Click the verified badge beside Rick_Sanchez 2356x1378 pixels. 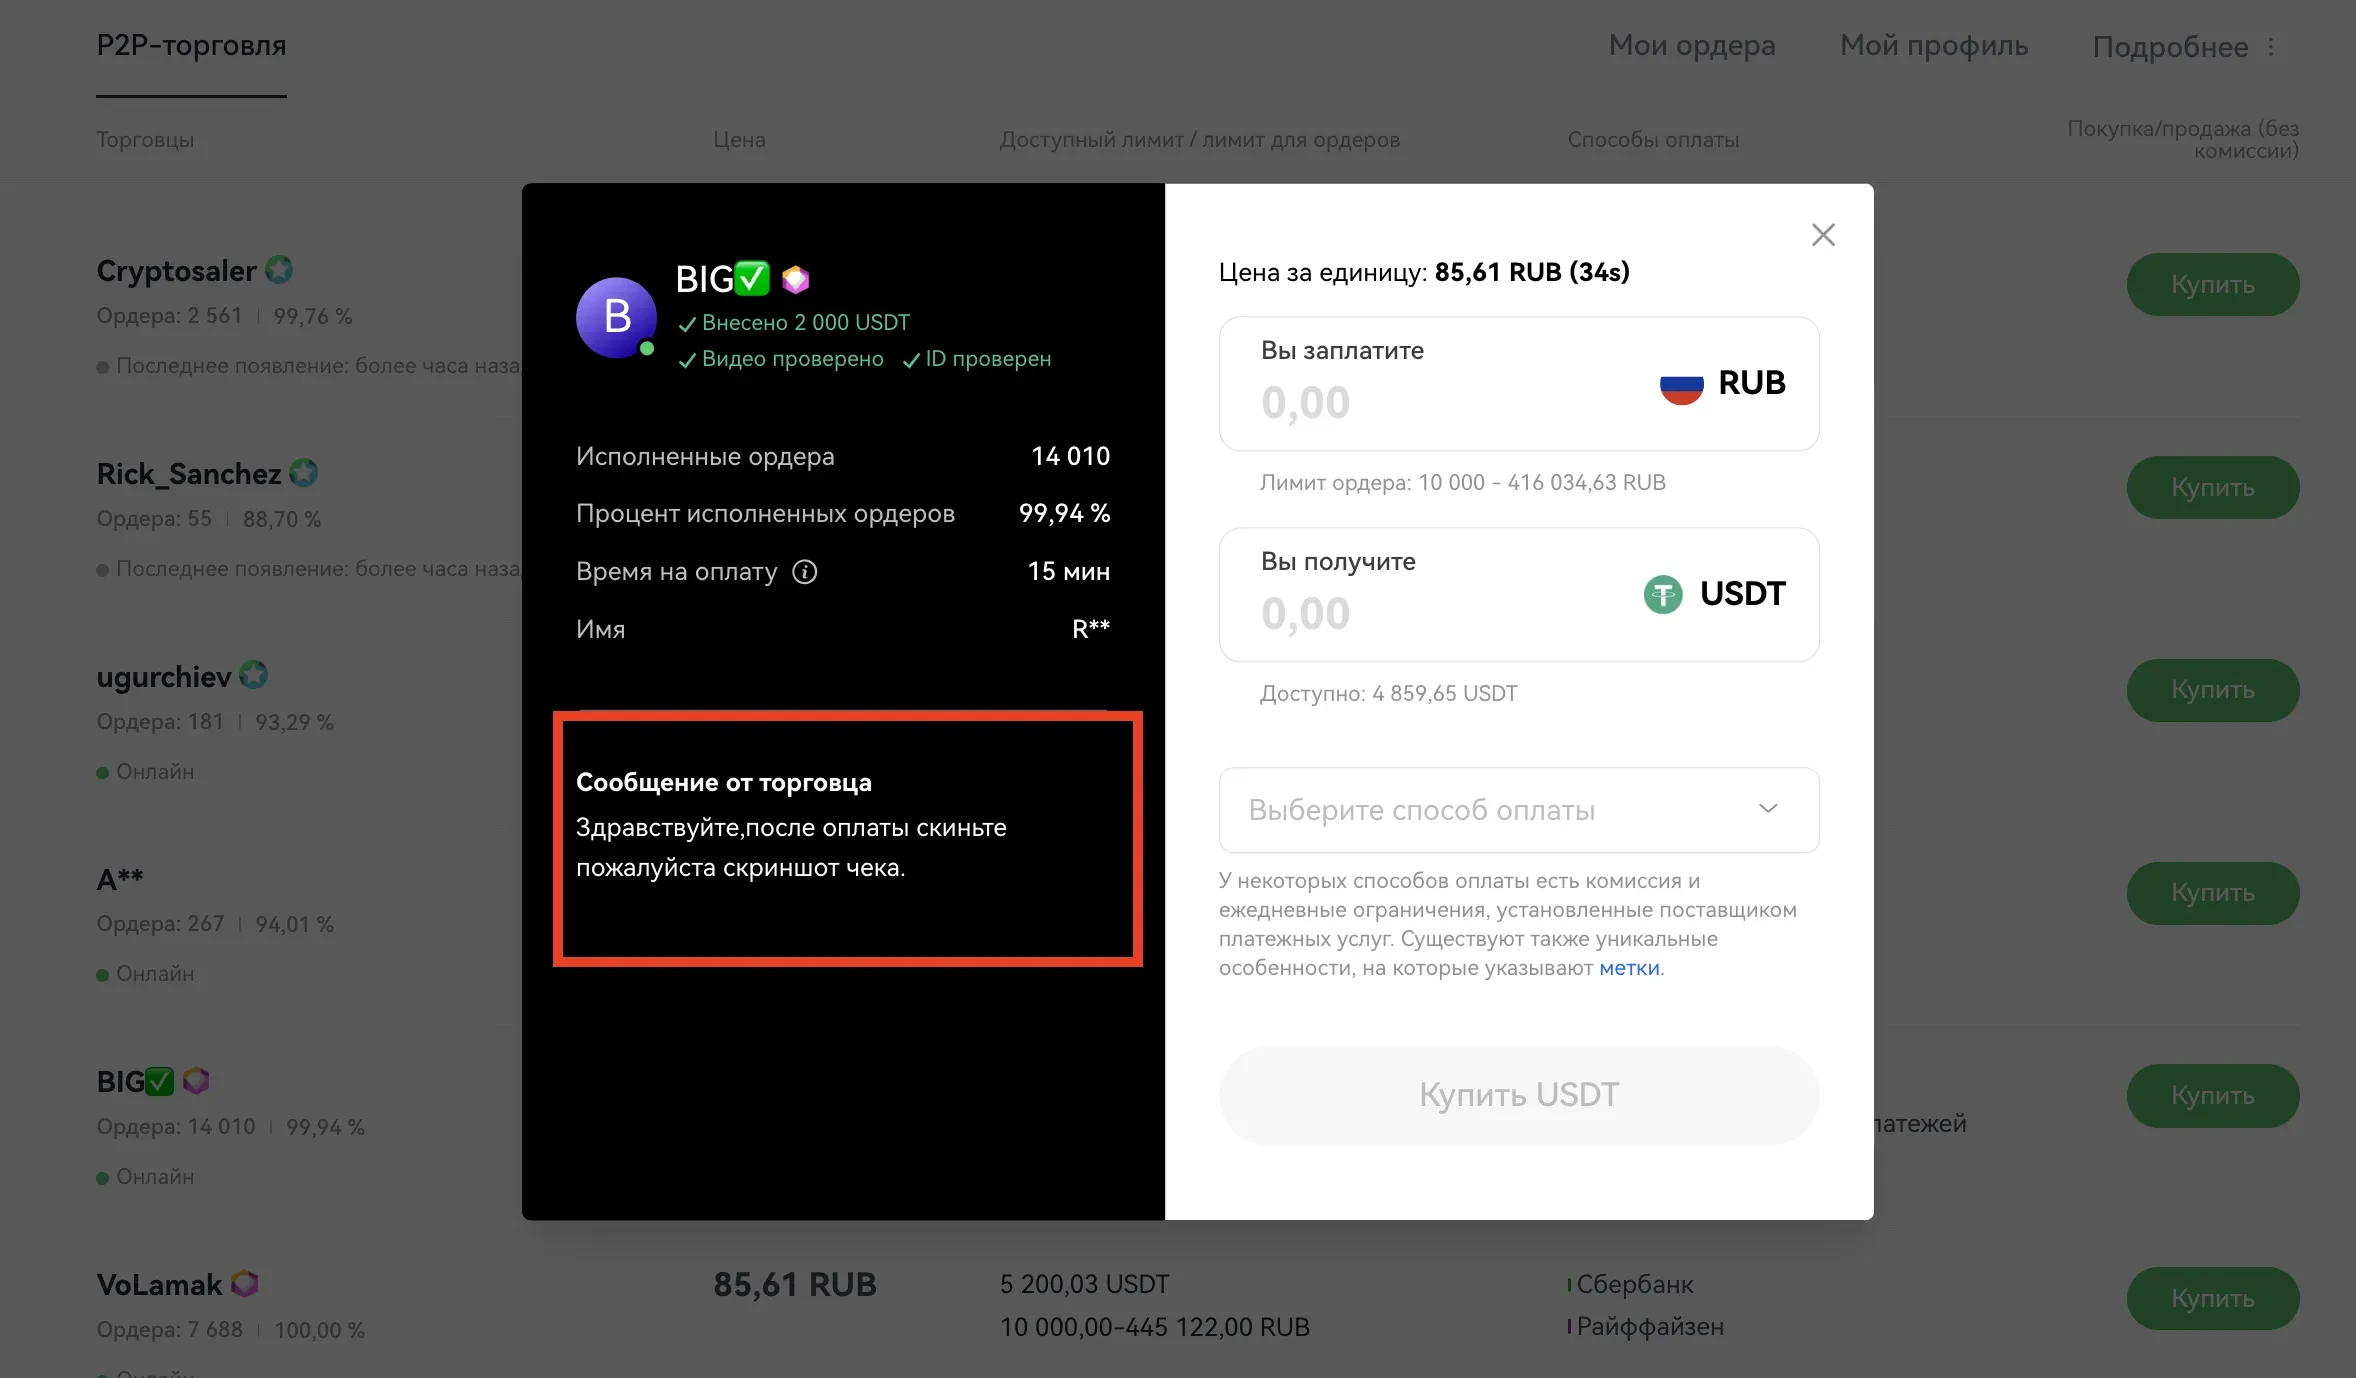[x=304, y=472]
